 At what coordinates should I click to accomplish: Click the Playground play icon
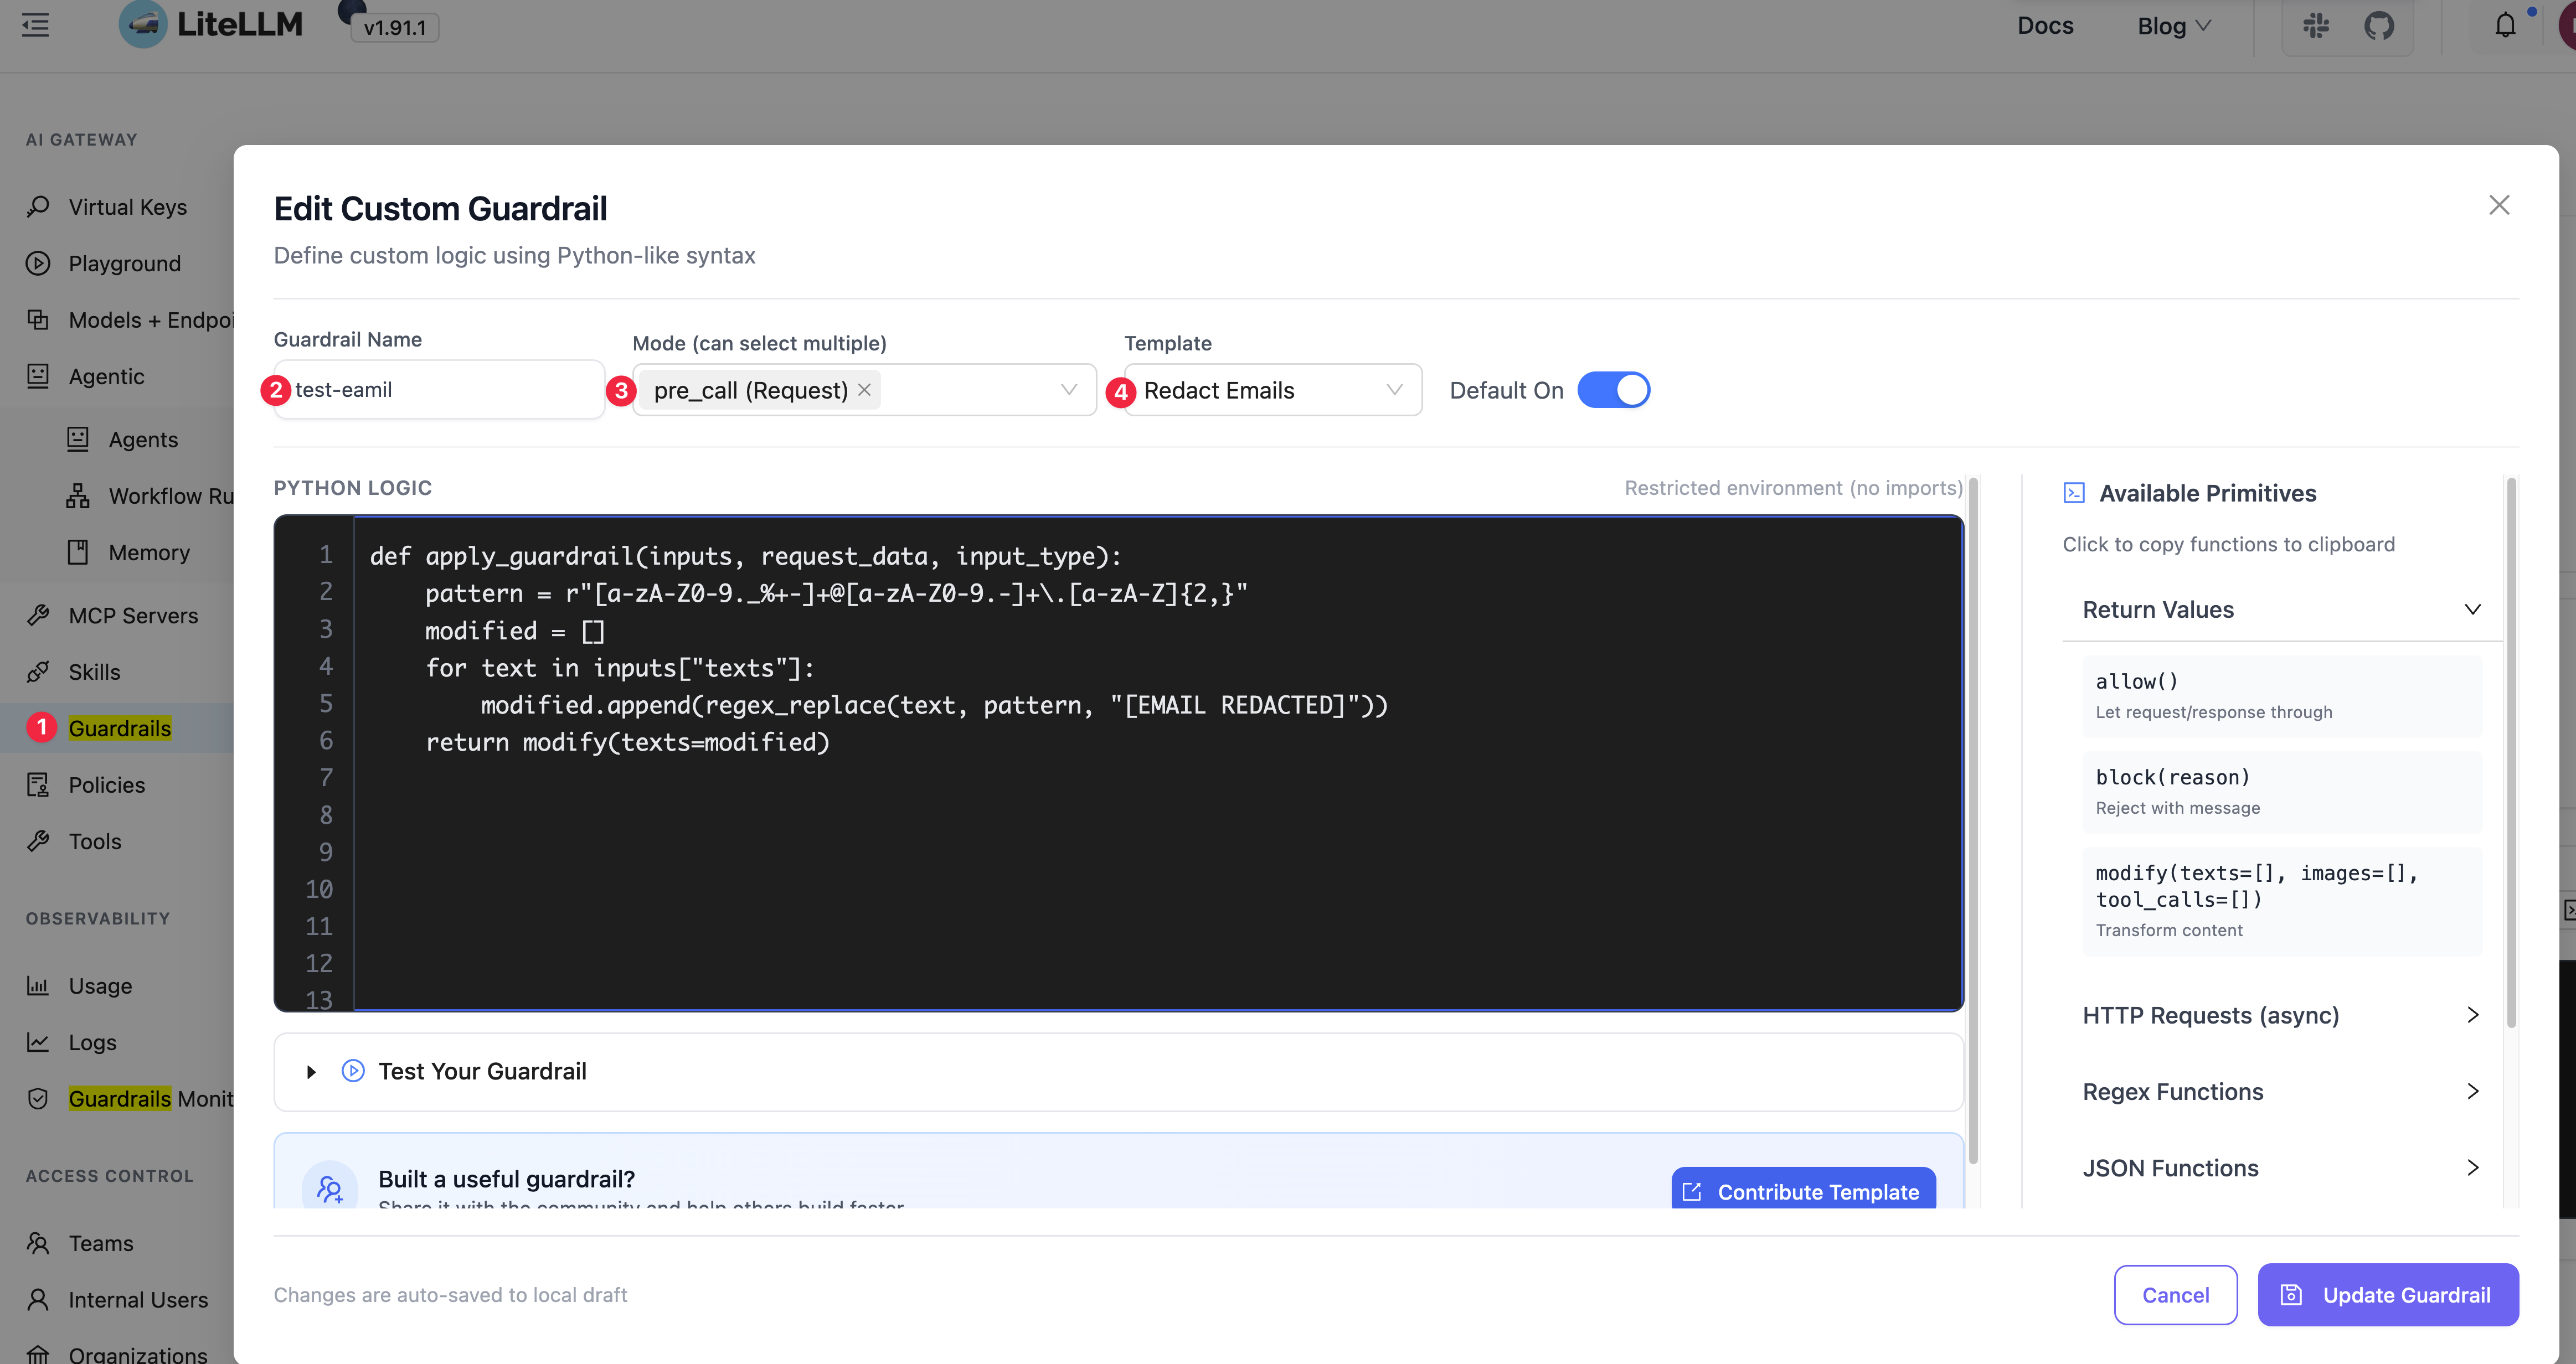[x=38, y=263]
